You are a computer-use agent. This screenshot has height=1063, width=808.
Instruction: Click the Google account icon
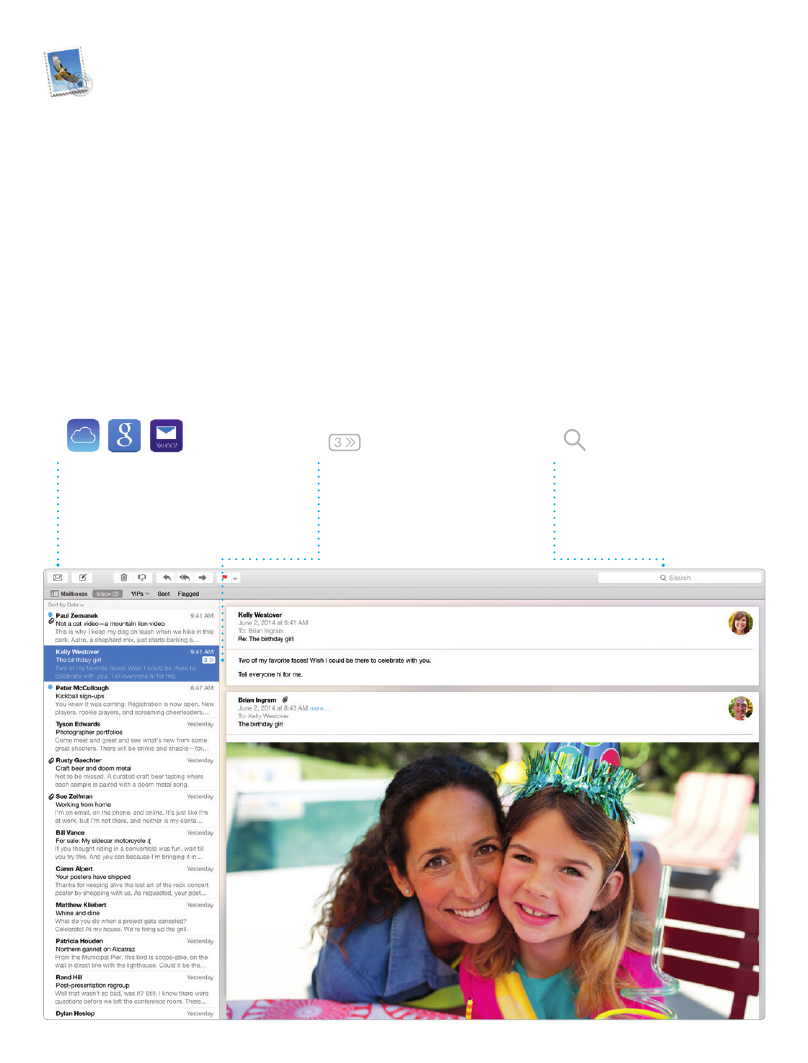pos(125,435)
